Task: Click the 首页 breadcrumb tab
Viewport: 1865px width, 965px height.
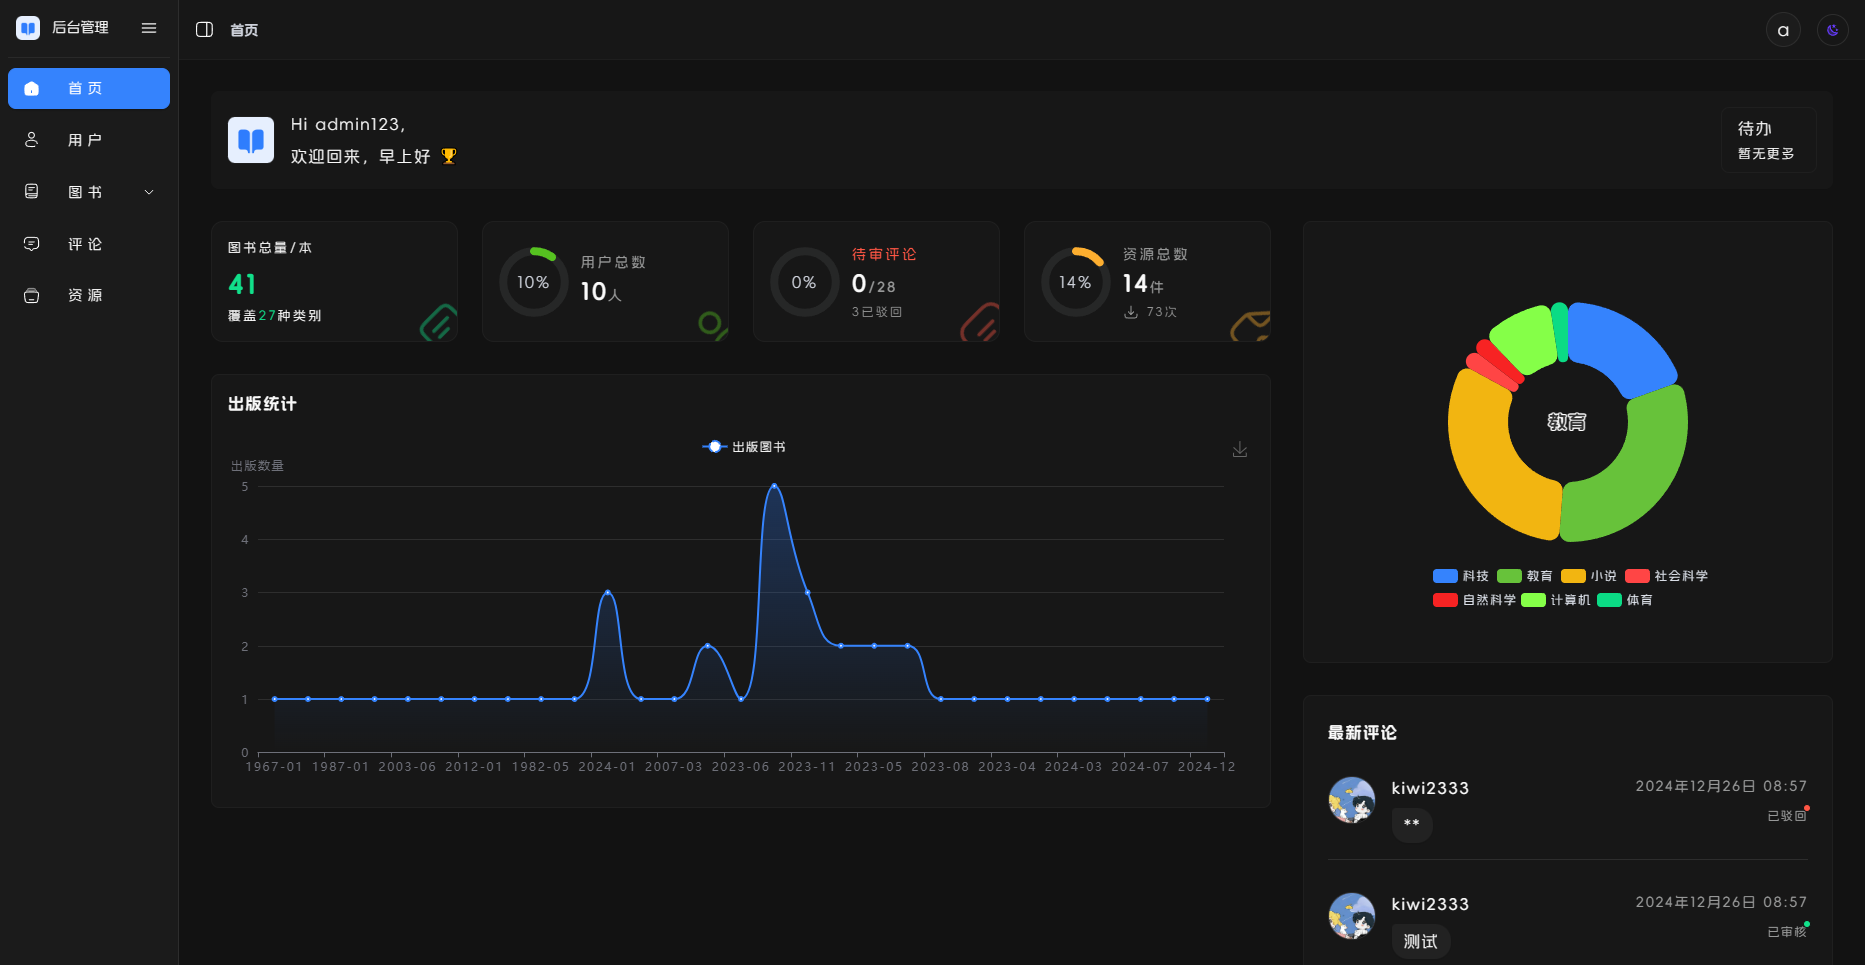Action: click(244, 30)
